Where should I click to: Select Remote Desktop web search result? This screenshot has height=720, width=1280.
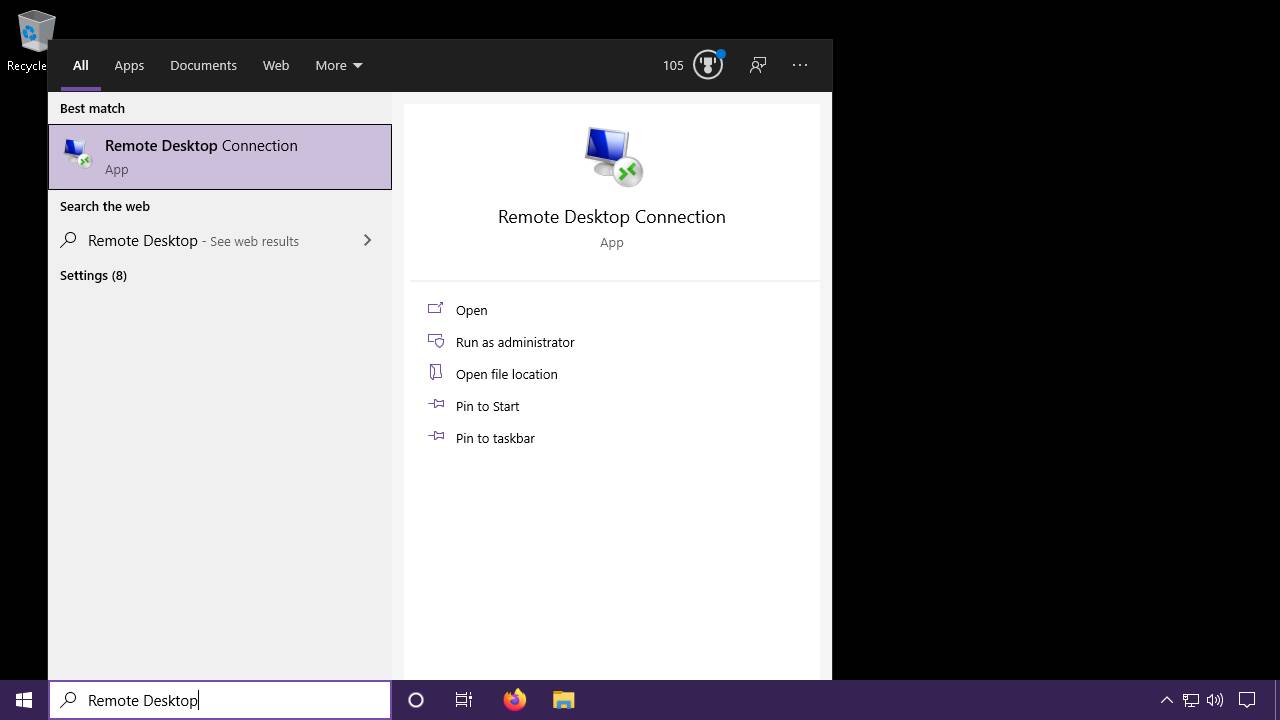tap(220, 240)
